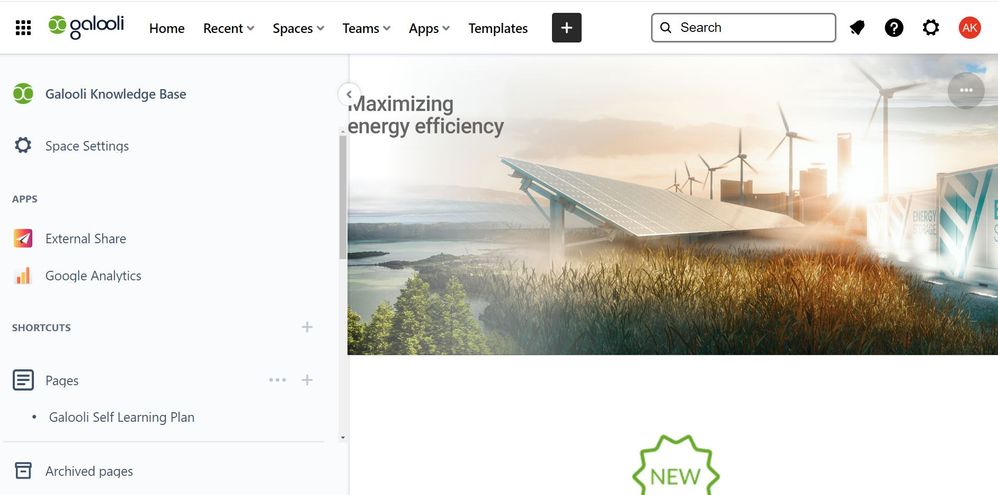Viewport: 998px width, 495px height.
Task: Open Archived pages
Action: tap(89, 471)
